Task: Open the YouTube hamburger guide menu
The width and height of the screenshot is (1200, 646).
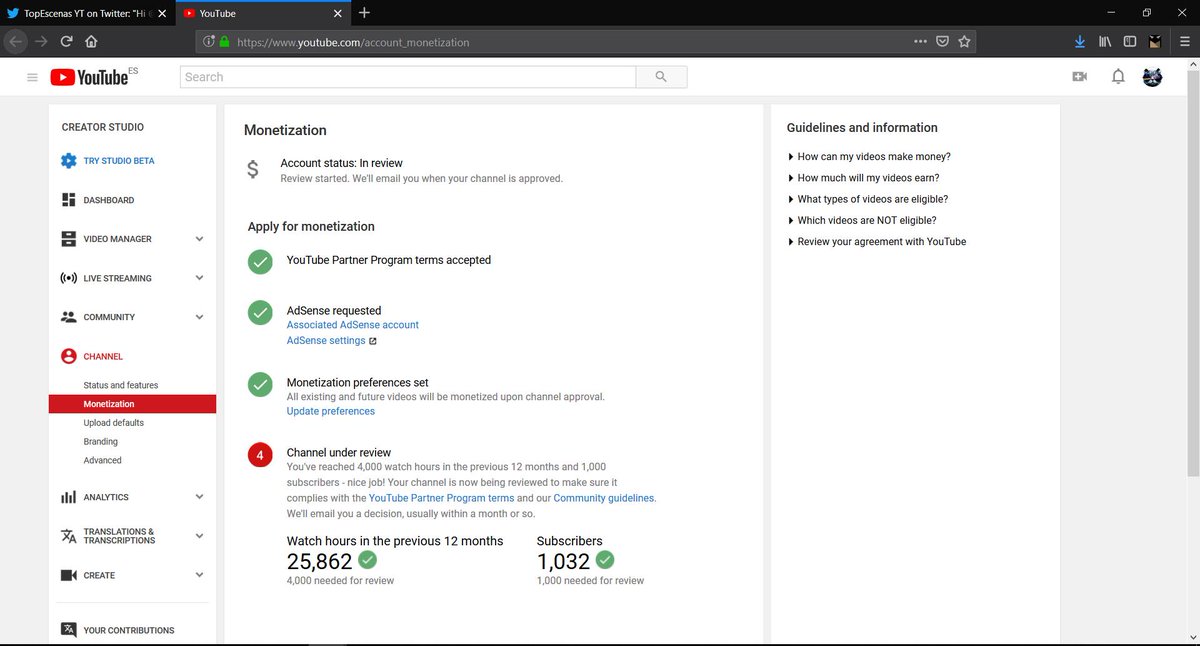Action: (x=32, y=77)
